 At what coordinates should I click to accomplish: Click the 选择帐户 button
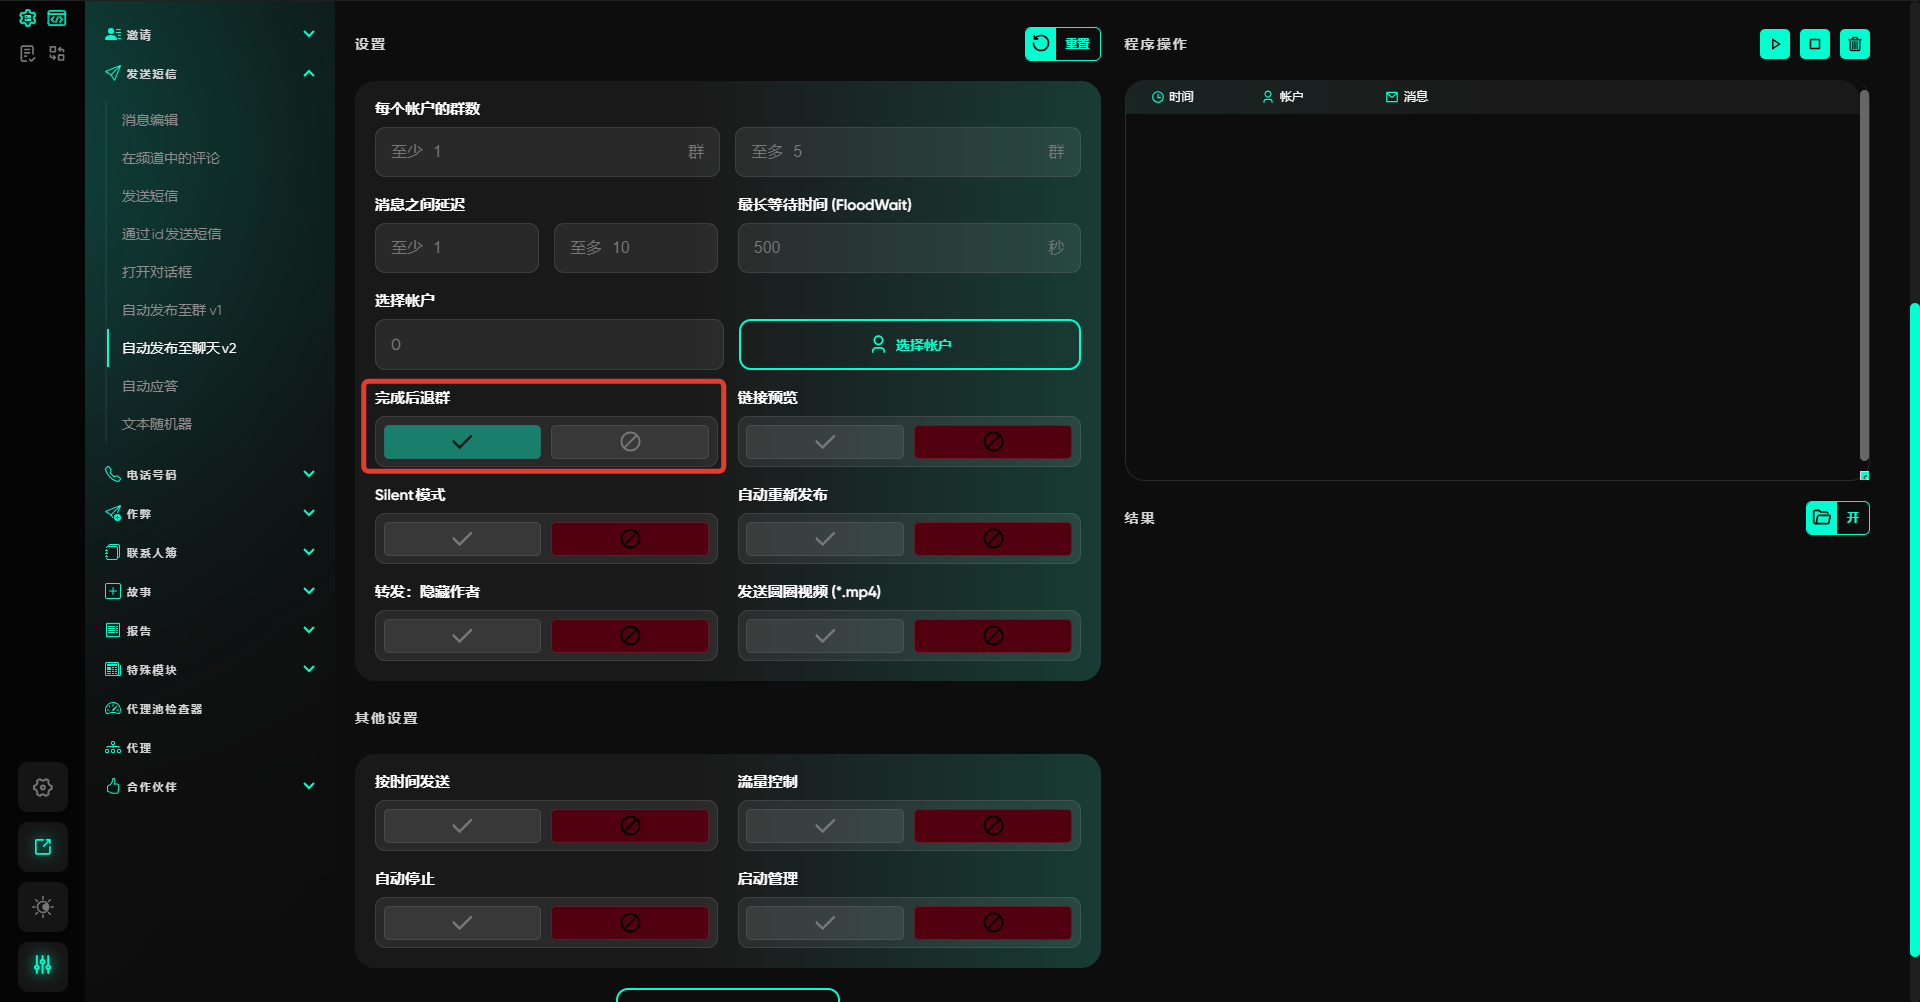point(909,345)
